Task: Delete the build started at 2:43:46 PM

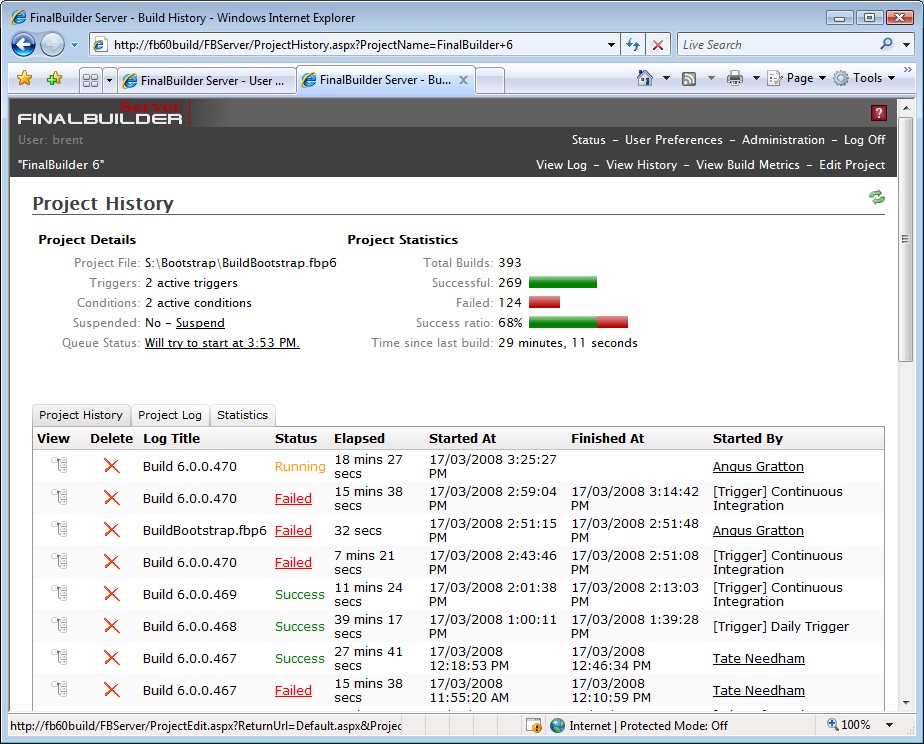Action: (x=111, y=562)
